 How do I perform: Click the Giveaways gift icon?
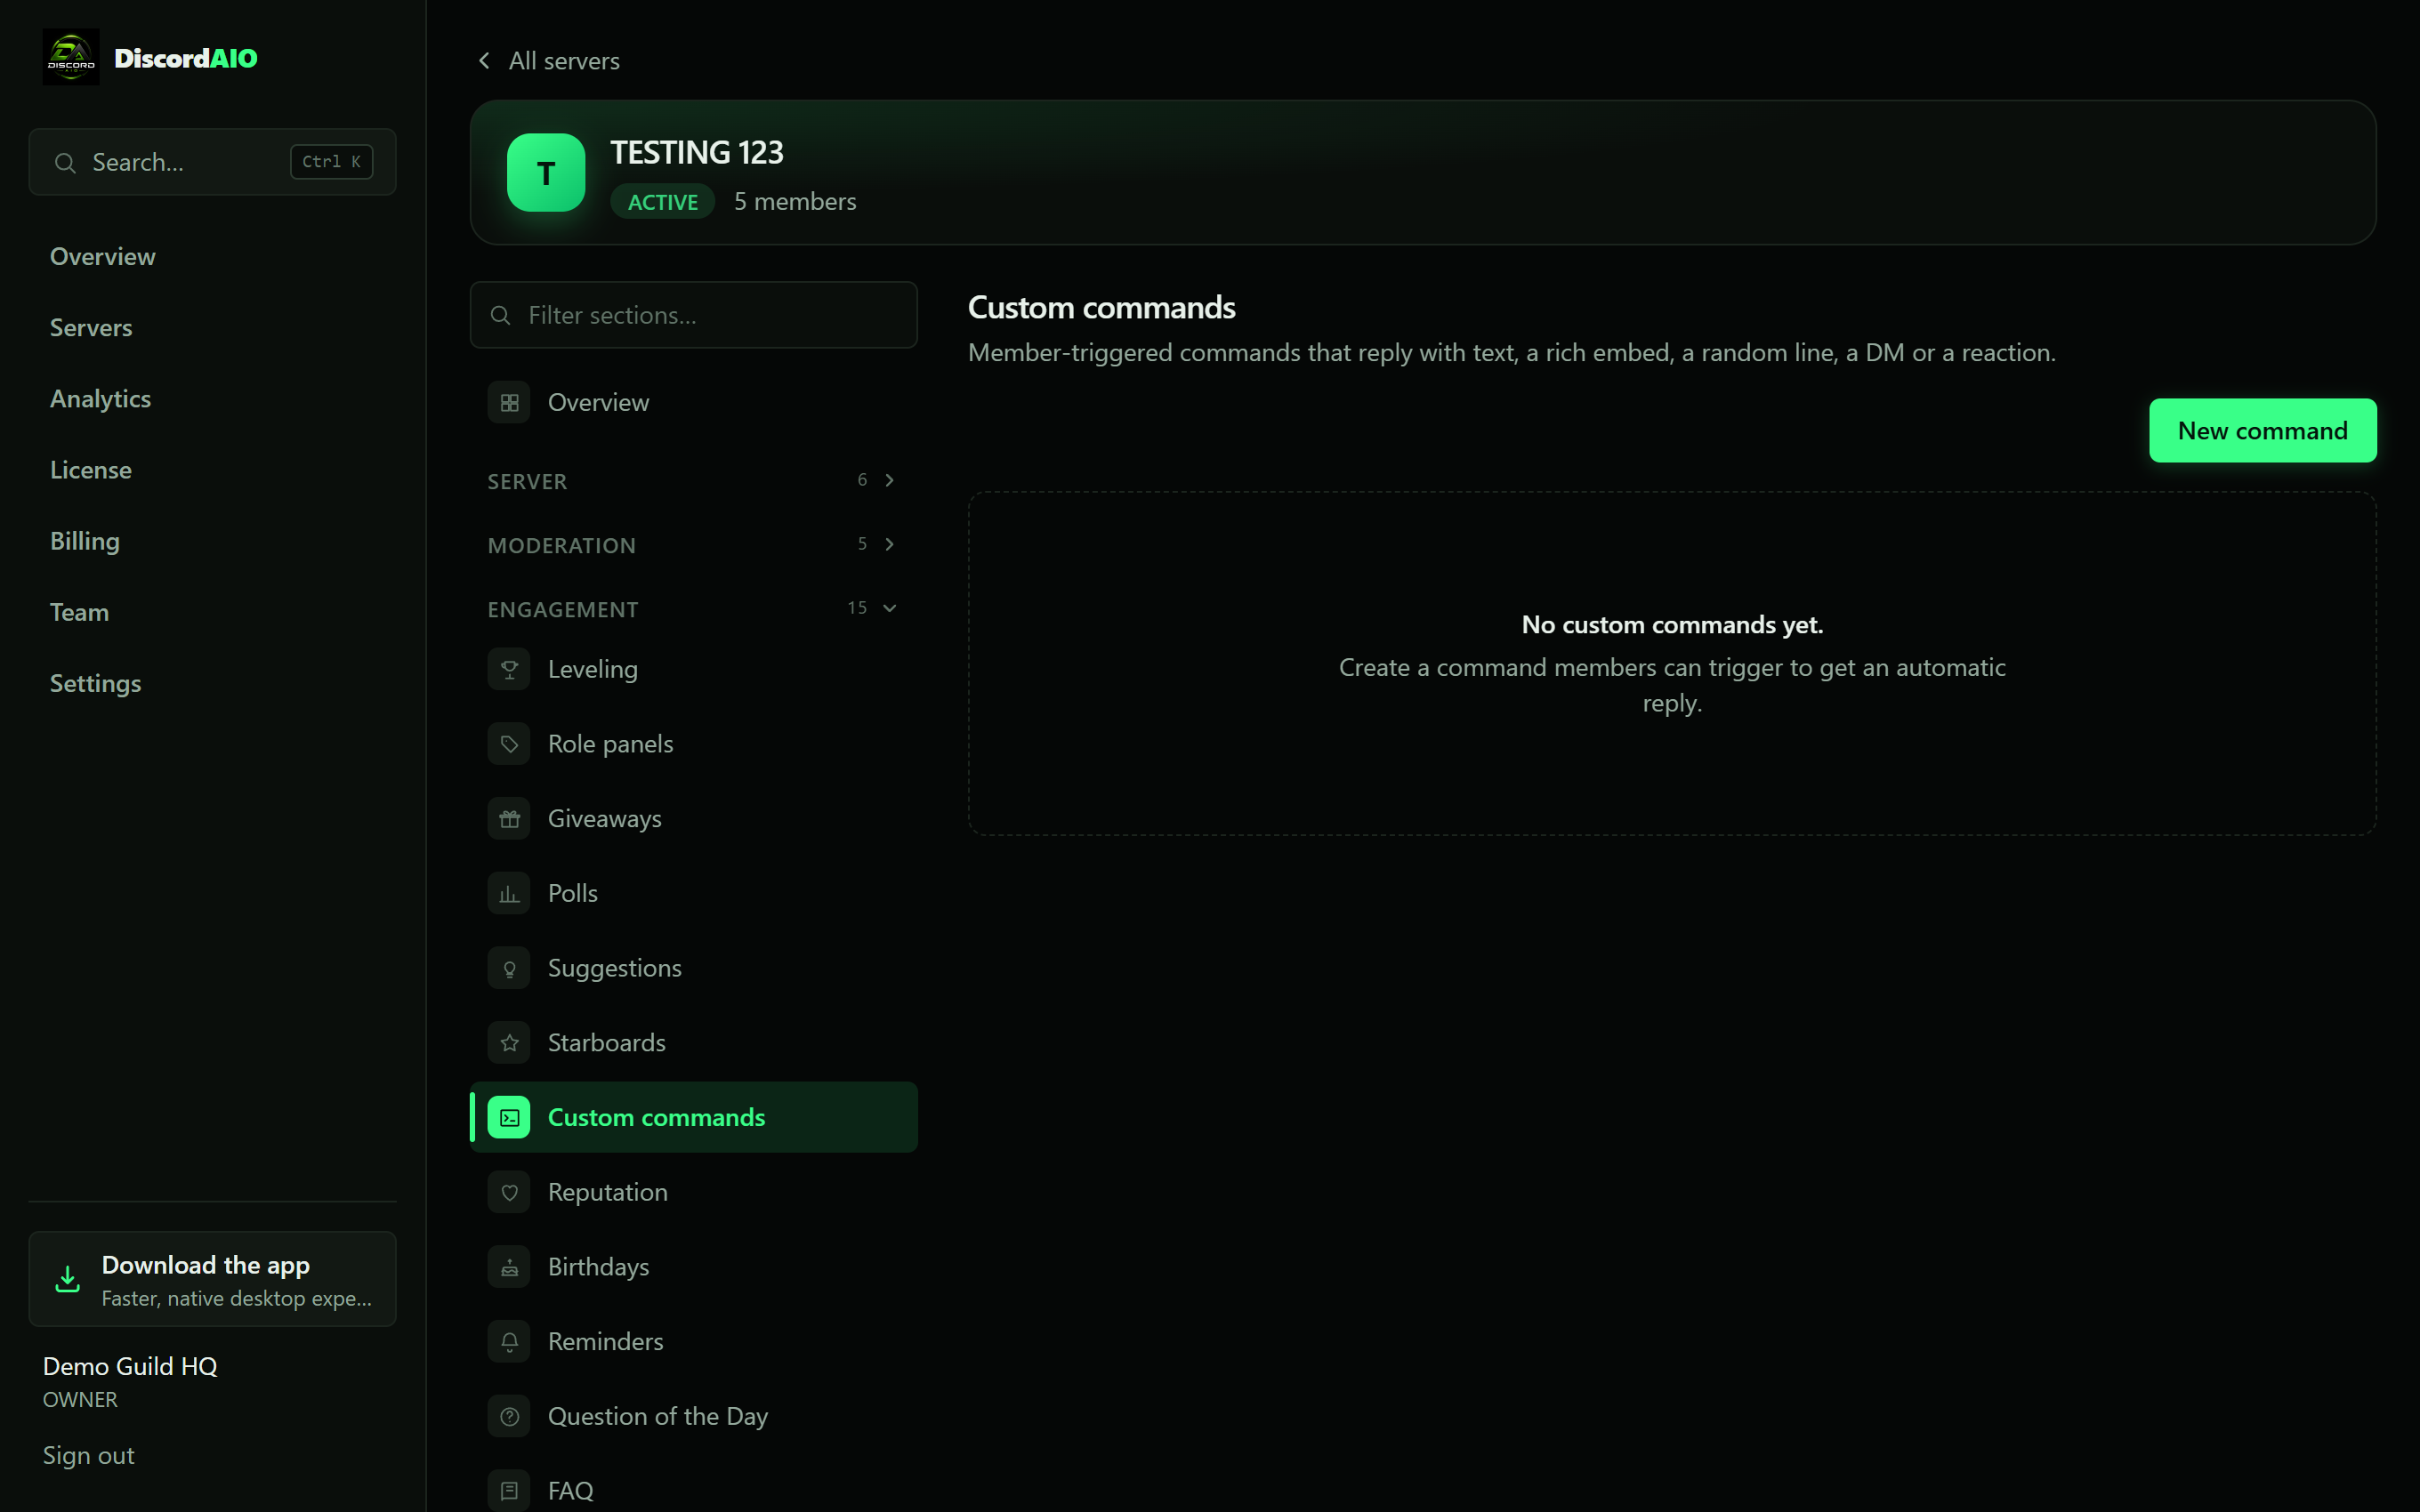tap(509, 818)
